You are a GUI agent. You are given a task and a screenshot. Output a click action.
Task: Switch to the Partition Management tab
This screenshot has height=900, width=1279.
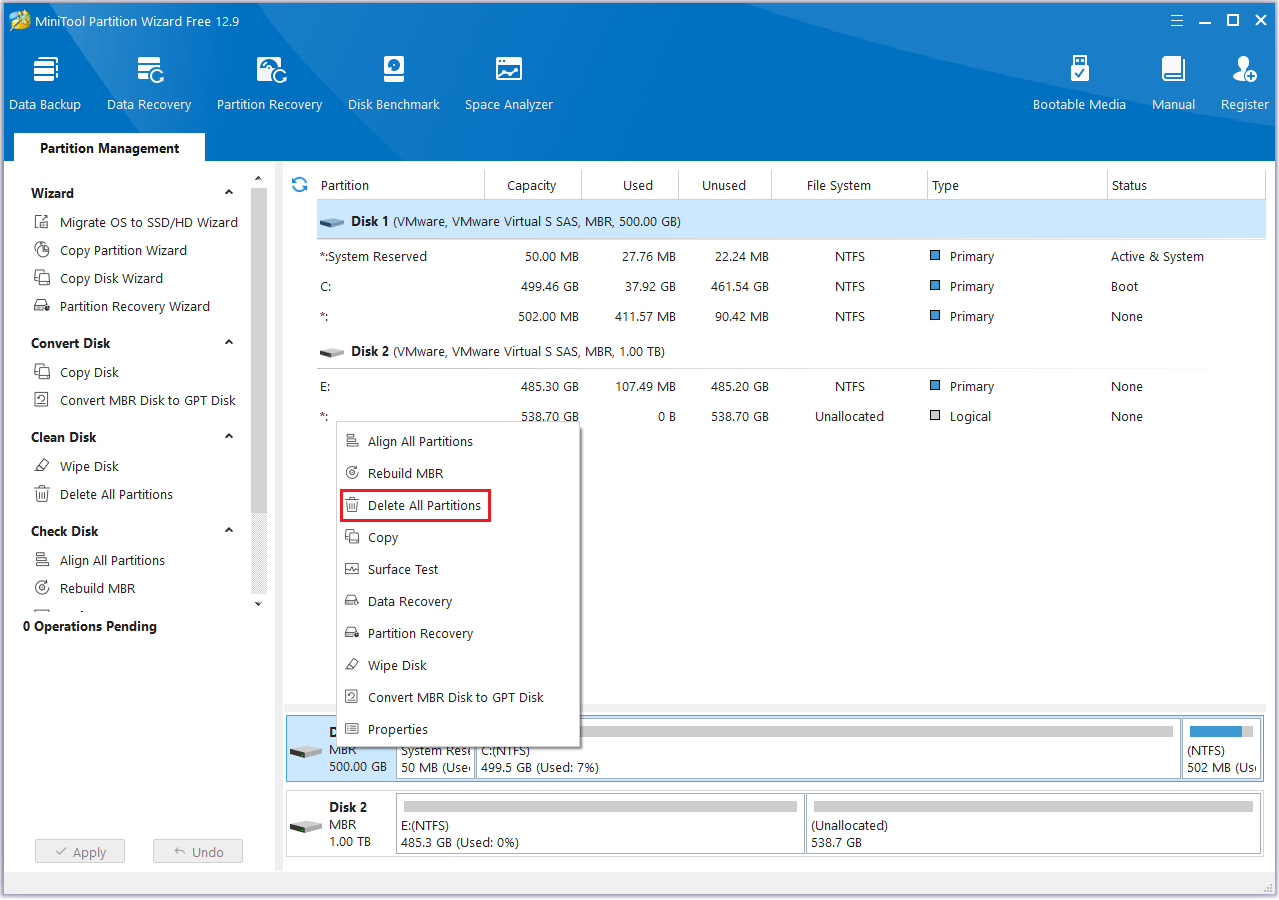pos(109,148)
